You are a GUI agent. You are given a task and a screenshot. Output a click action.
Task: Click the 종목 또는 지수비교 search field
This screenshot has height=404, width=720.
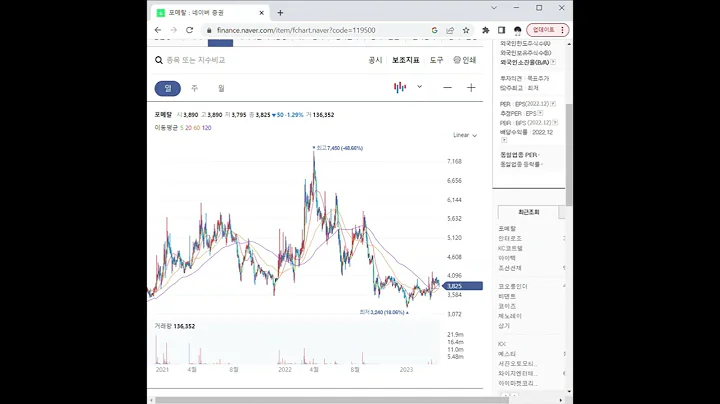click(x=196, y=60)
